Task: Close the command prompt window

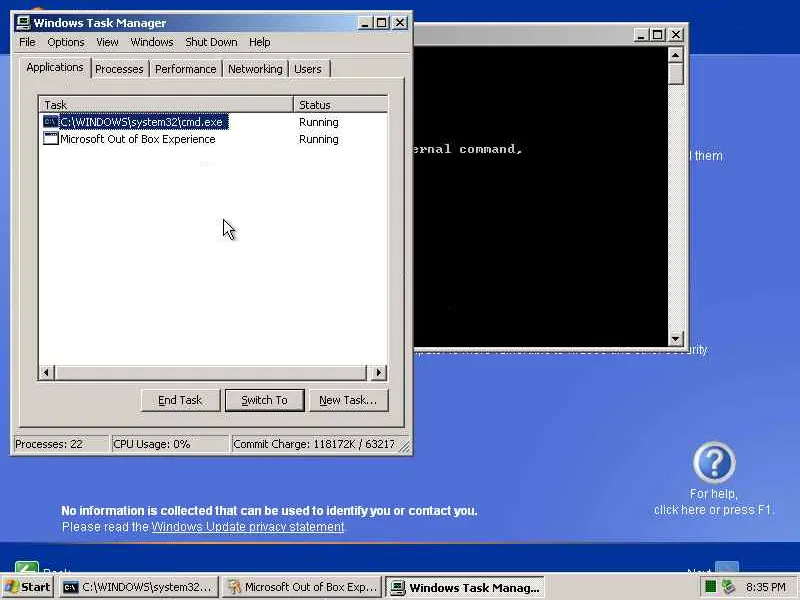Action: tap(676, 35)
